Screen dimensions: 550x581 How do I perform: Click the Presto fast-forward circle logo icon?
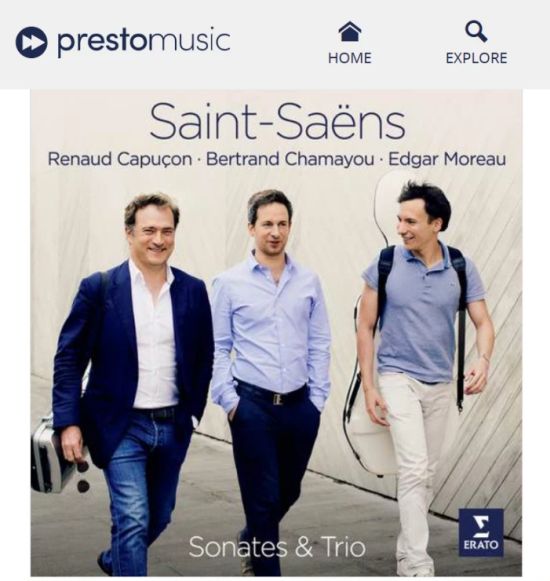pyautogui.click(x=32, y=42)
